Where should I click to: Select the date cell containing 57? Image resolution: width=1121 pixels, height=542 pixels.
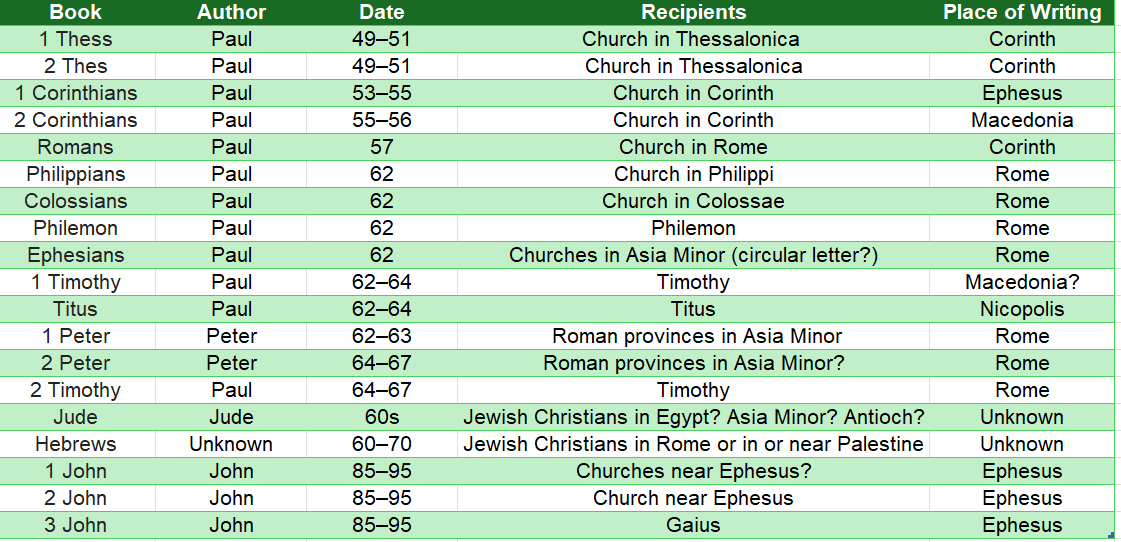[381, 147]
